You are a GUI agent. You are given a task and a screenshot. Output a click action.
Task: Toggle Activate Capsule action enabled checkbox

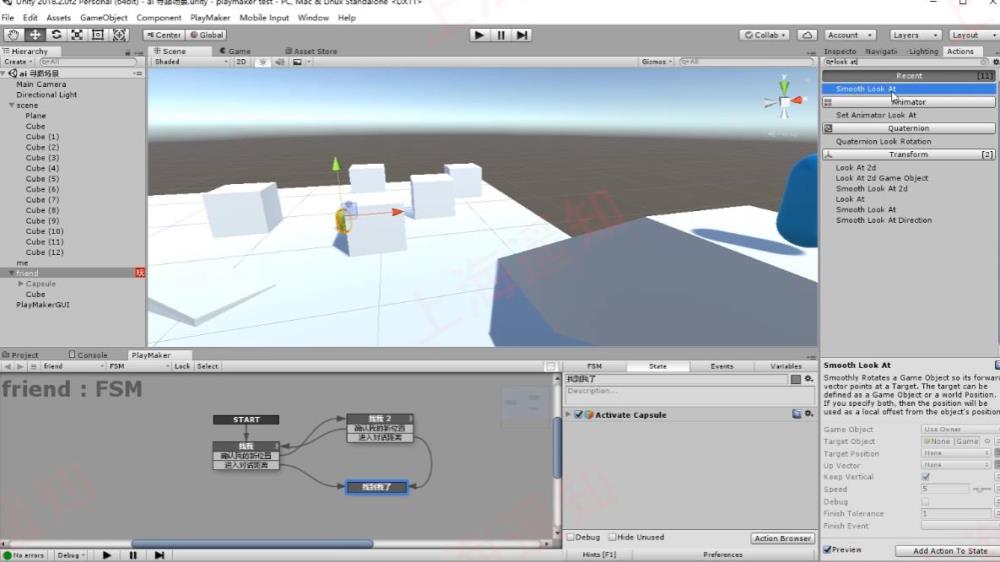(578, 415)
